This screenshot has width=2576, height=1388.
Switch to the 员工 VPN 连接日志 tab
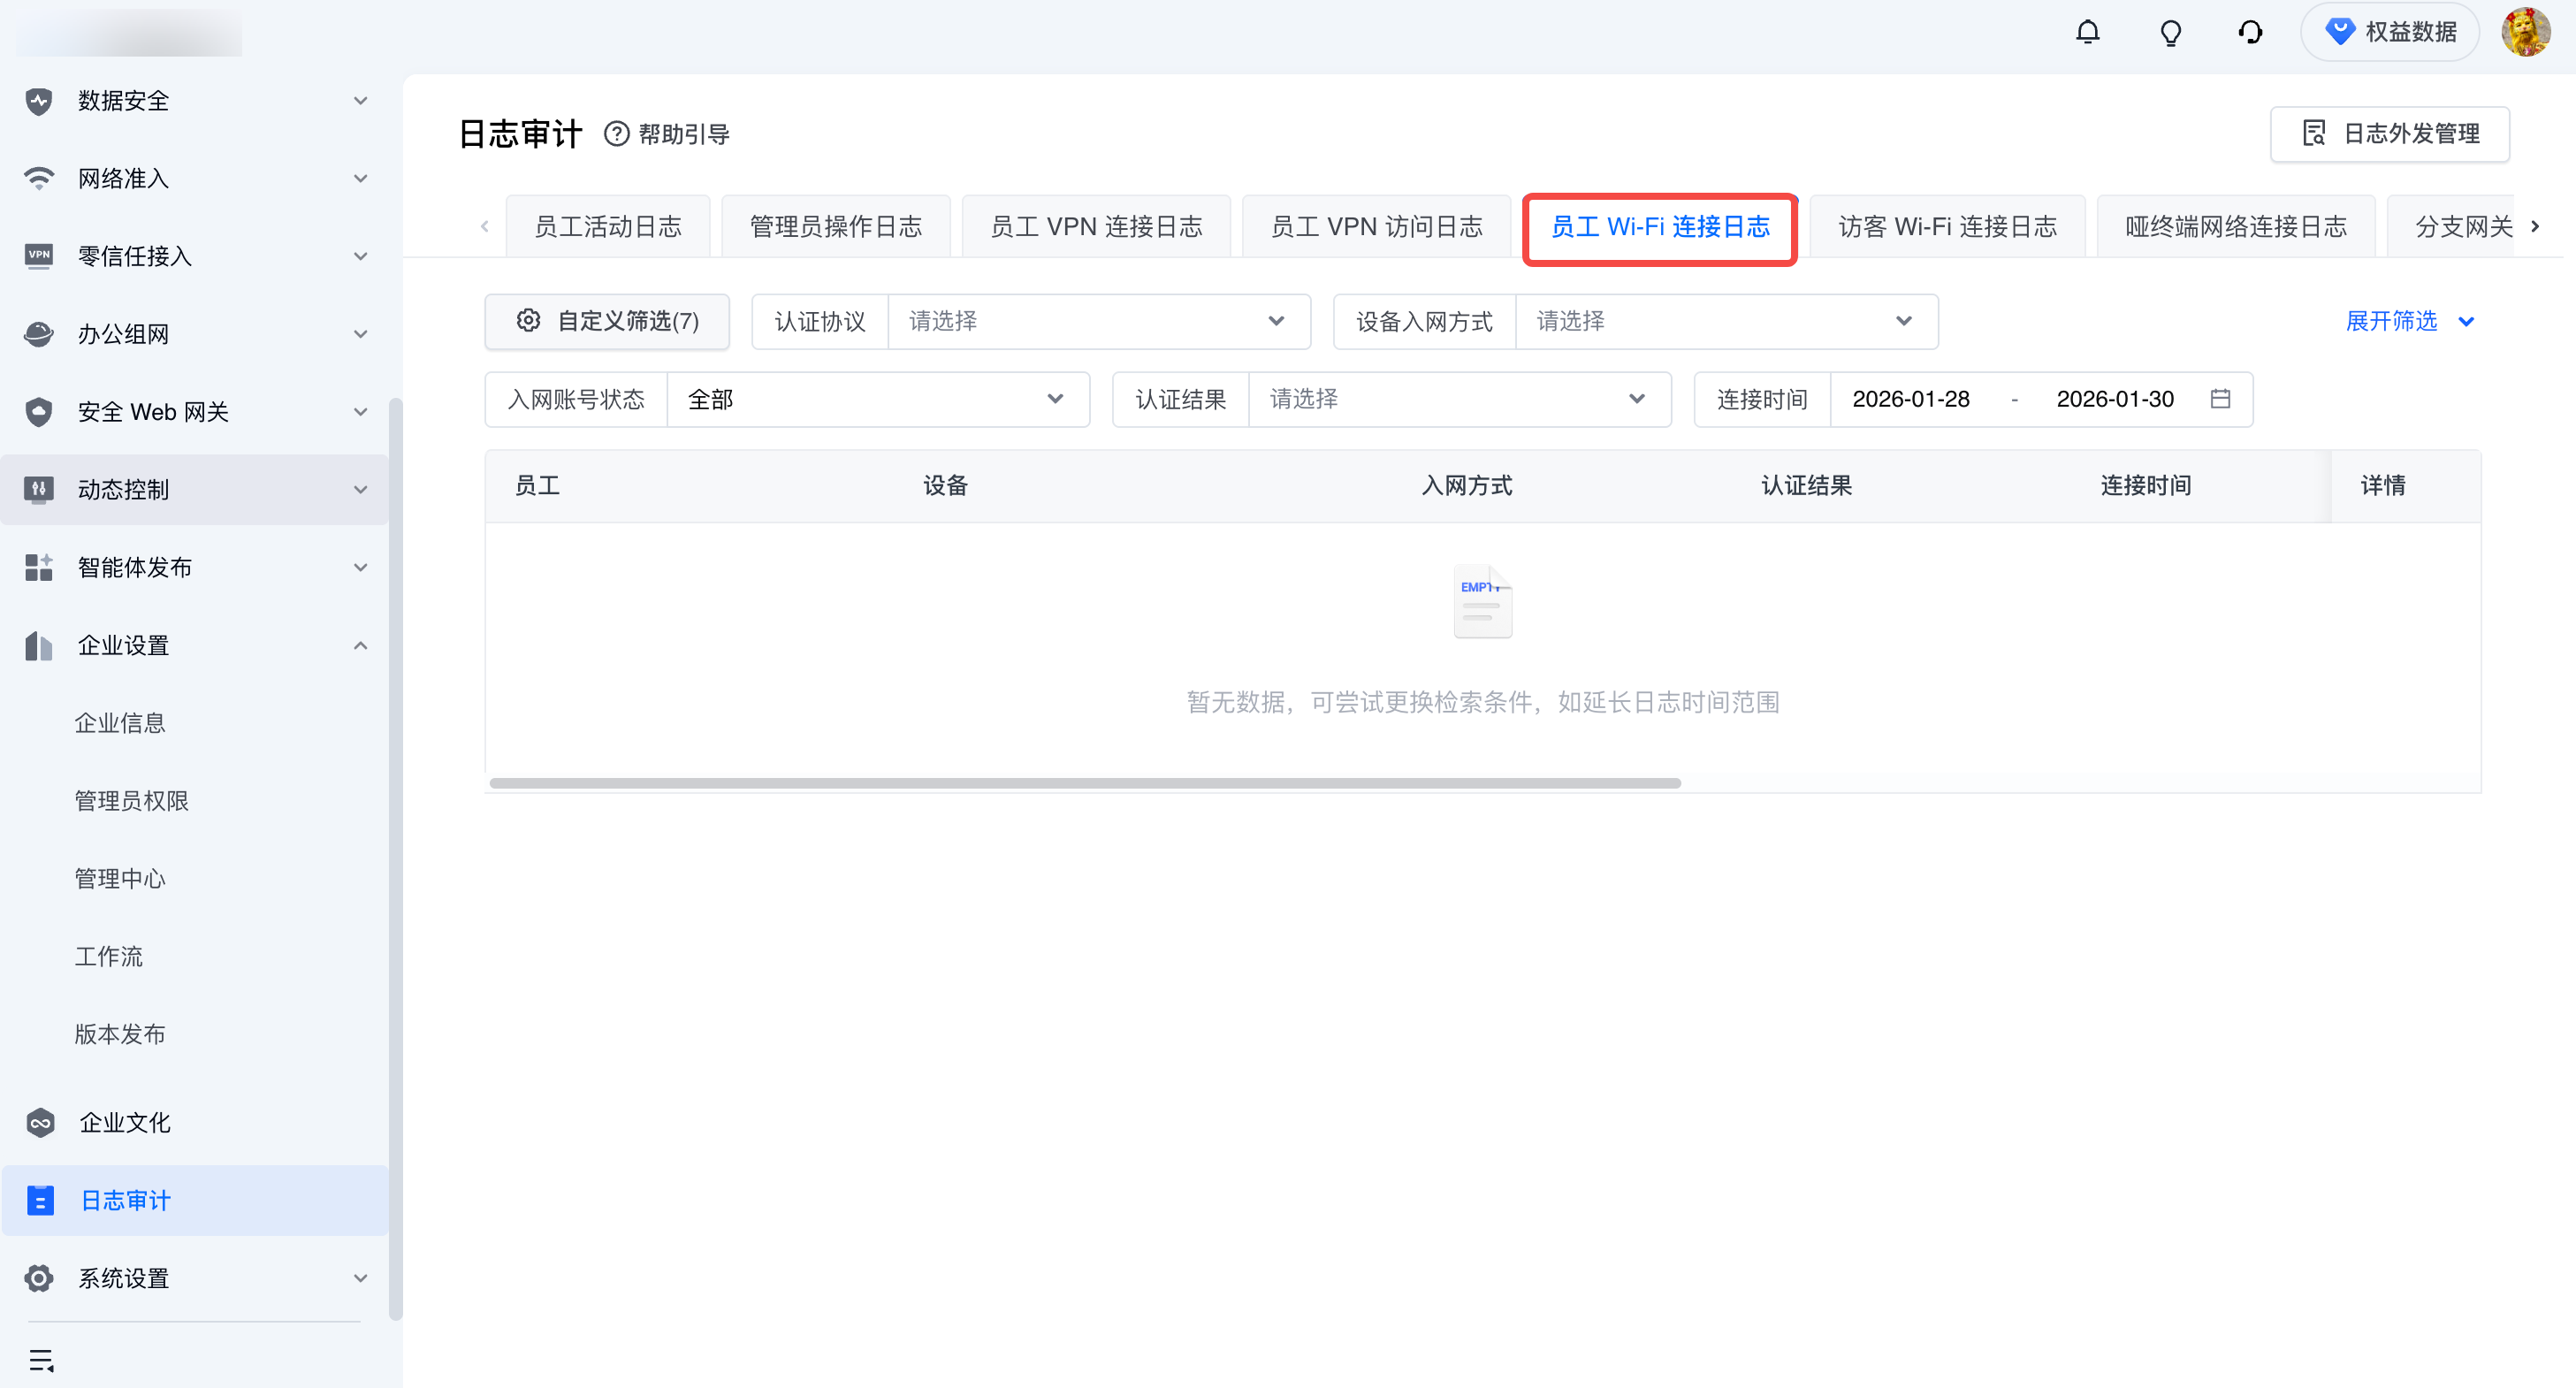pos(1096,226)
